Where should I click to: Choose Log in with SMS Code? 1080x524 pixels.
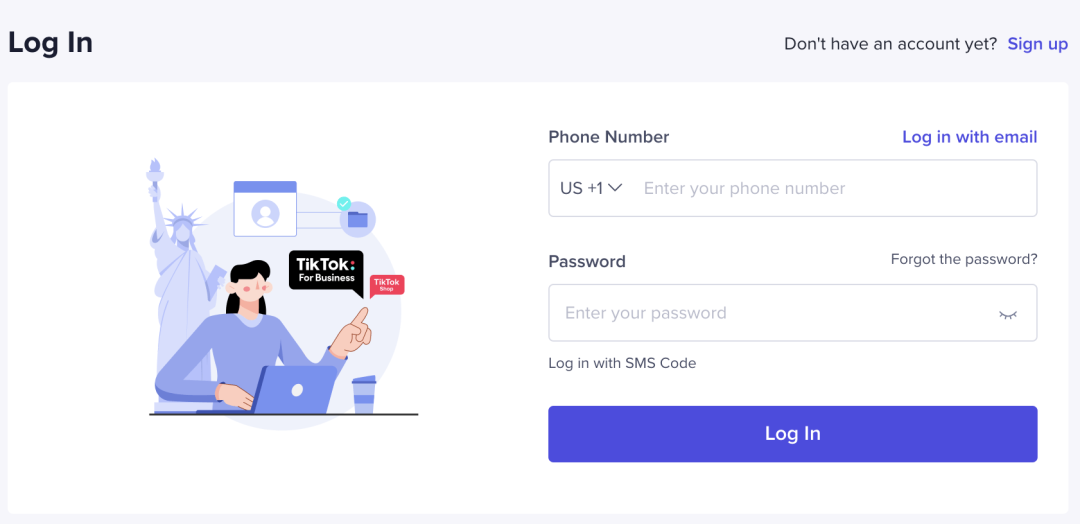click(x=622, y=363)
